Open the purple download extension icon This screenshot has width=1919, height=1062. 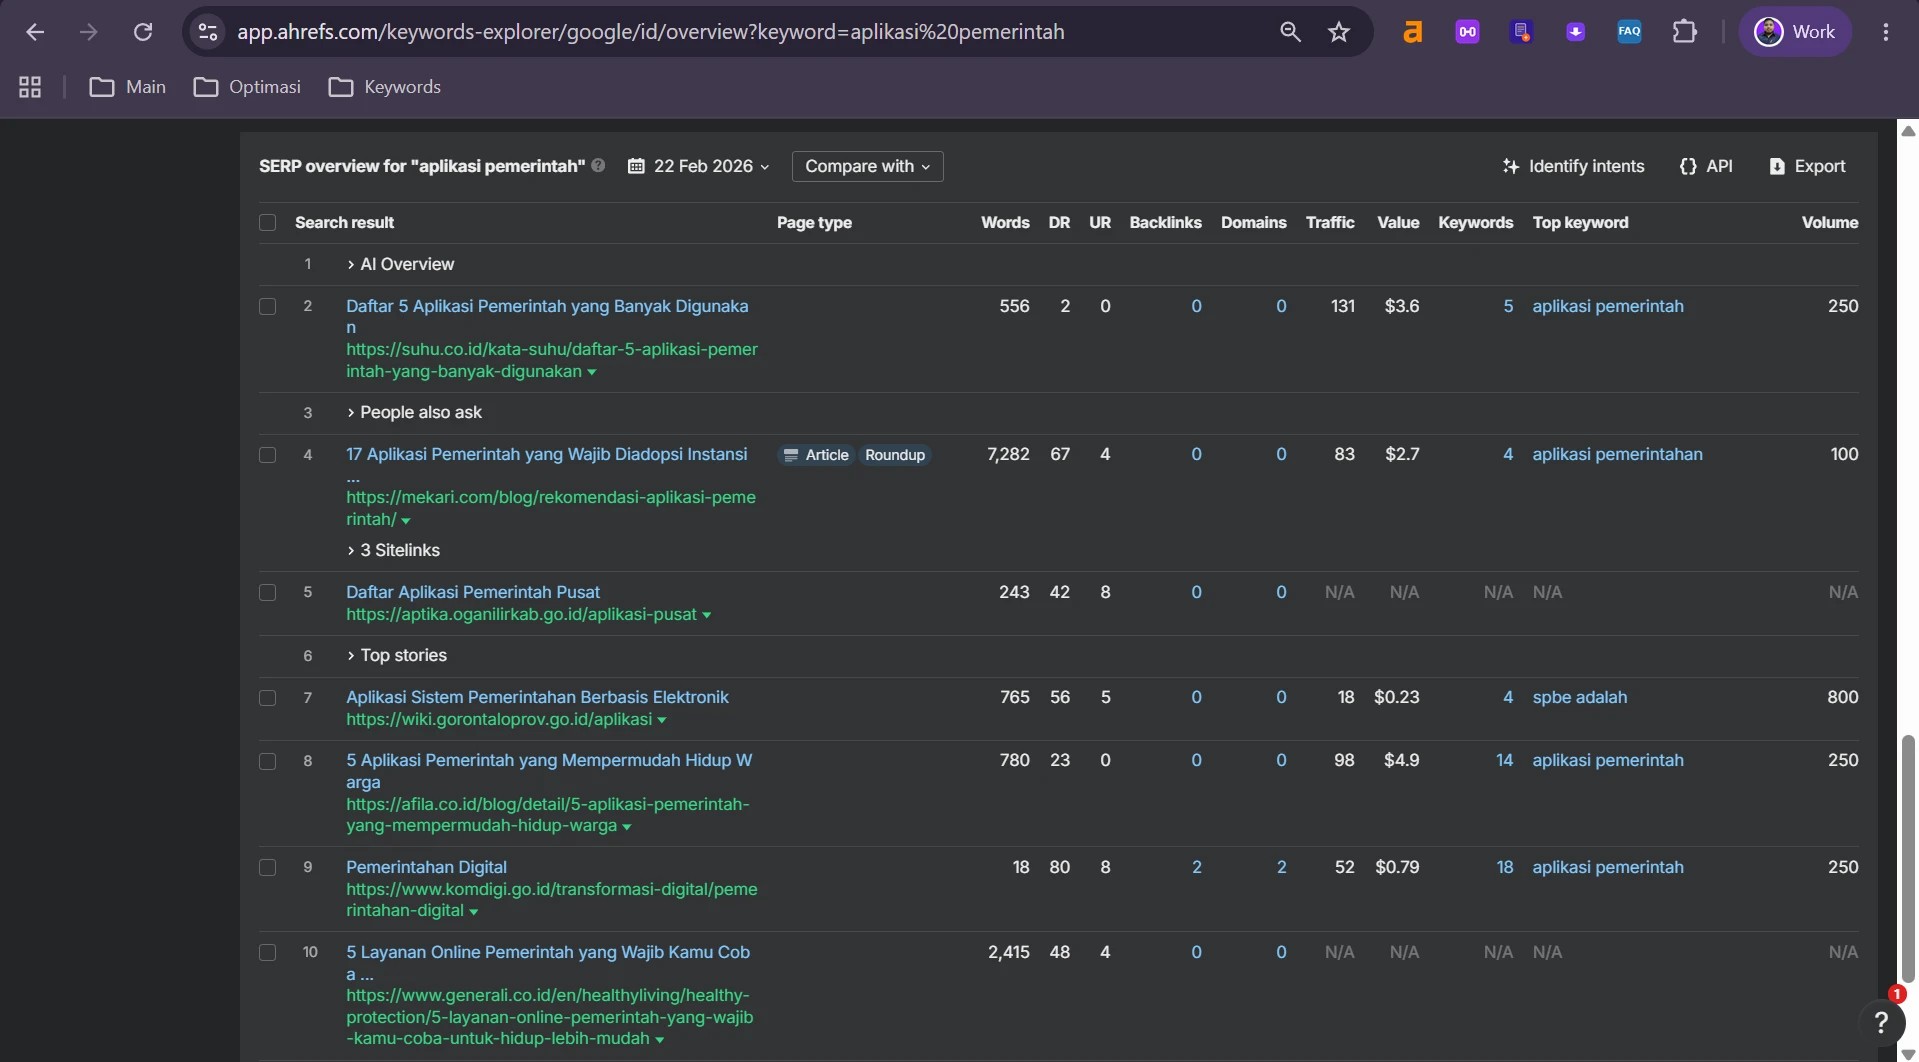[1575, 32]
